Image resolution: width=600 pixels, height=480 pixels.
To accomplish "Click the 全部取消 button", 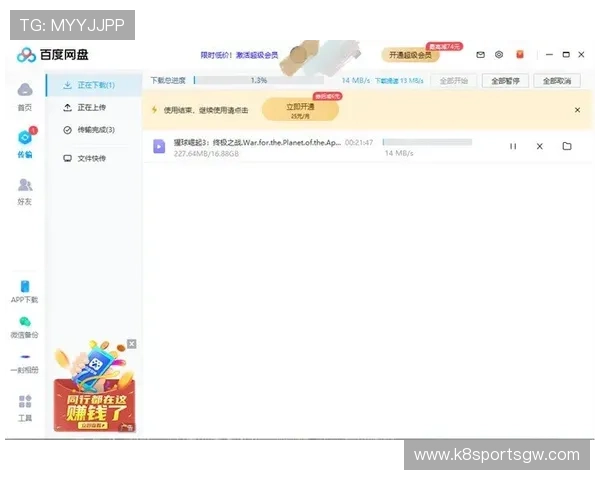I will pos(557,81).
